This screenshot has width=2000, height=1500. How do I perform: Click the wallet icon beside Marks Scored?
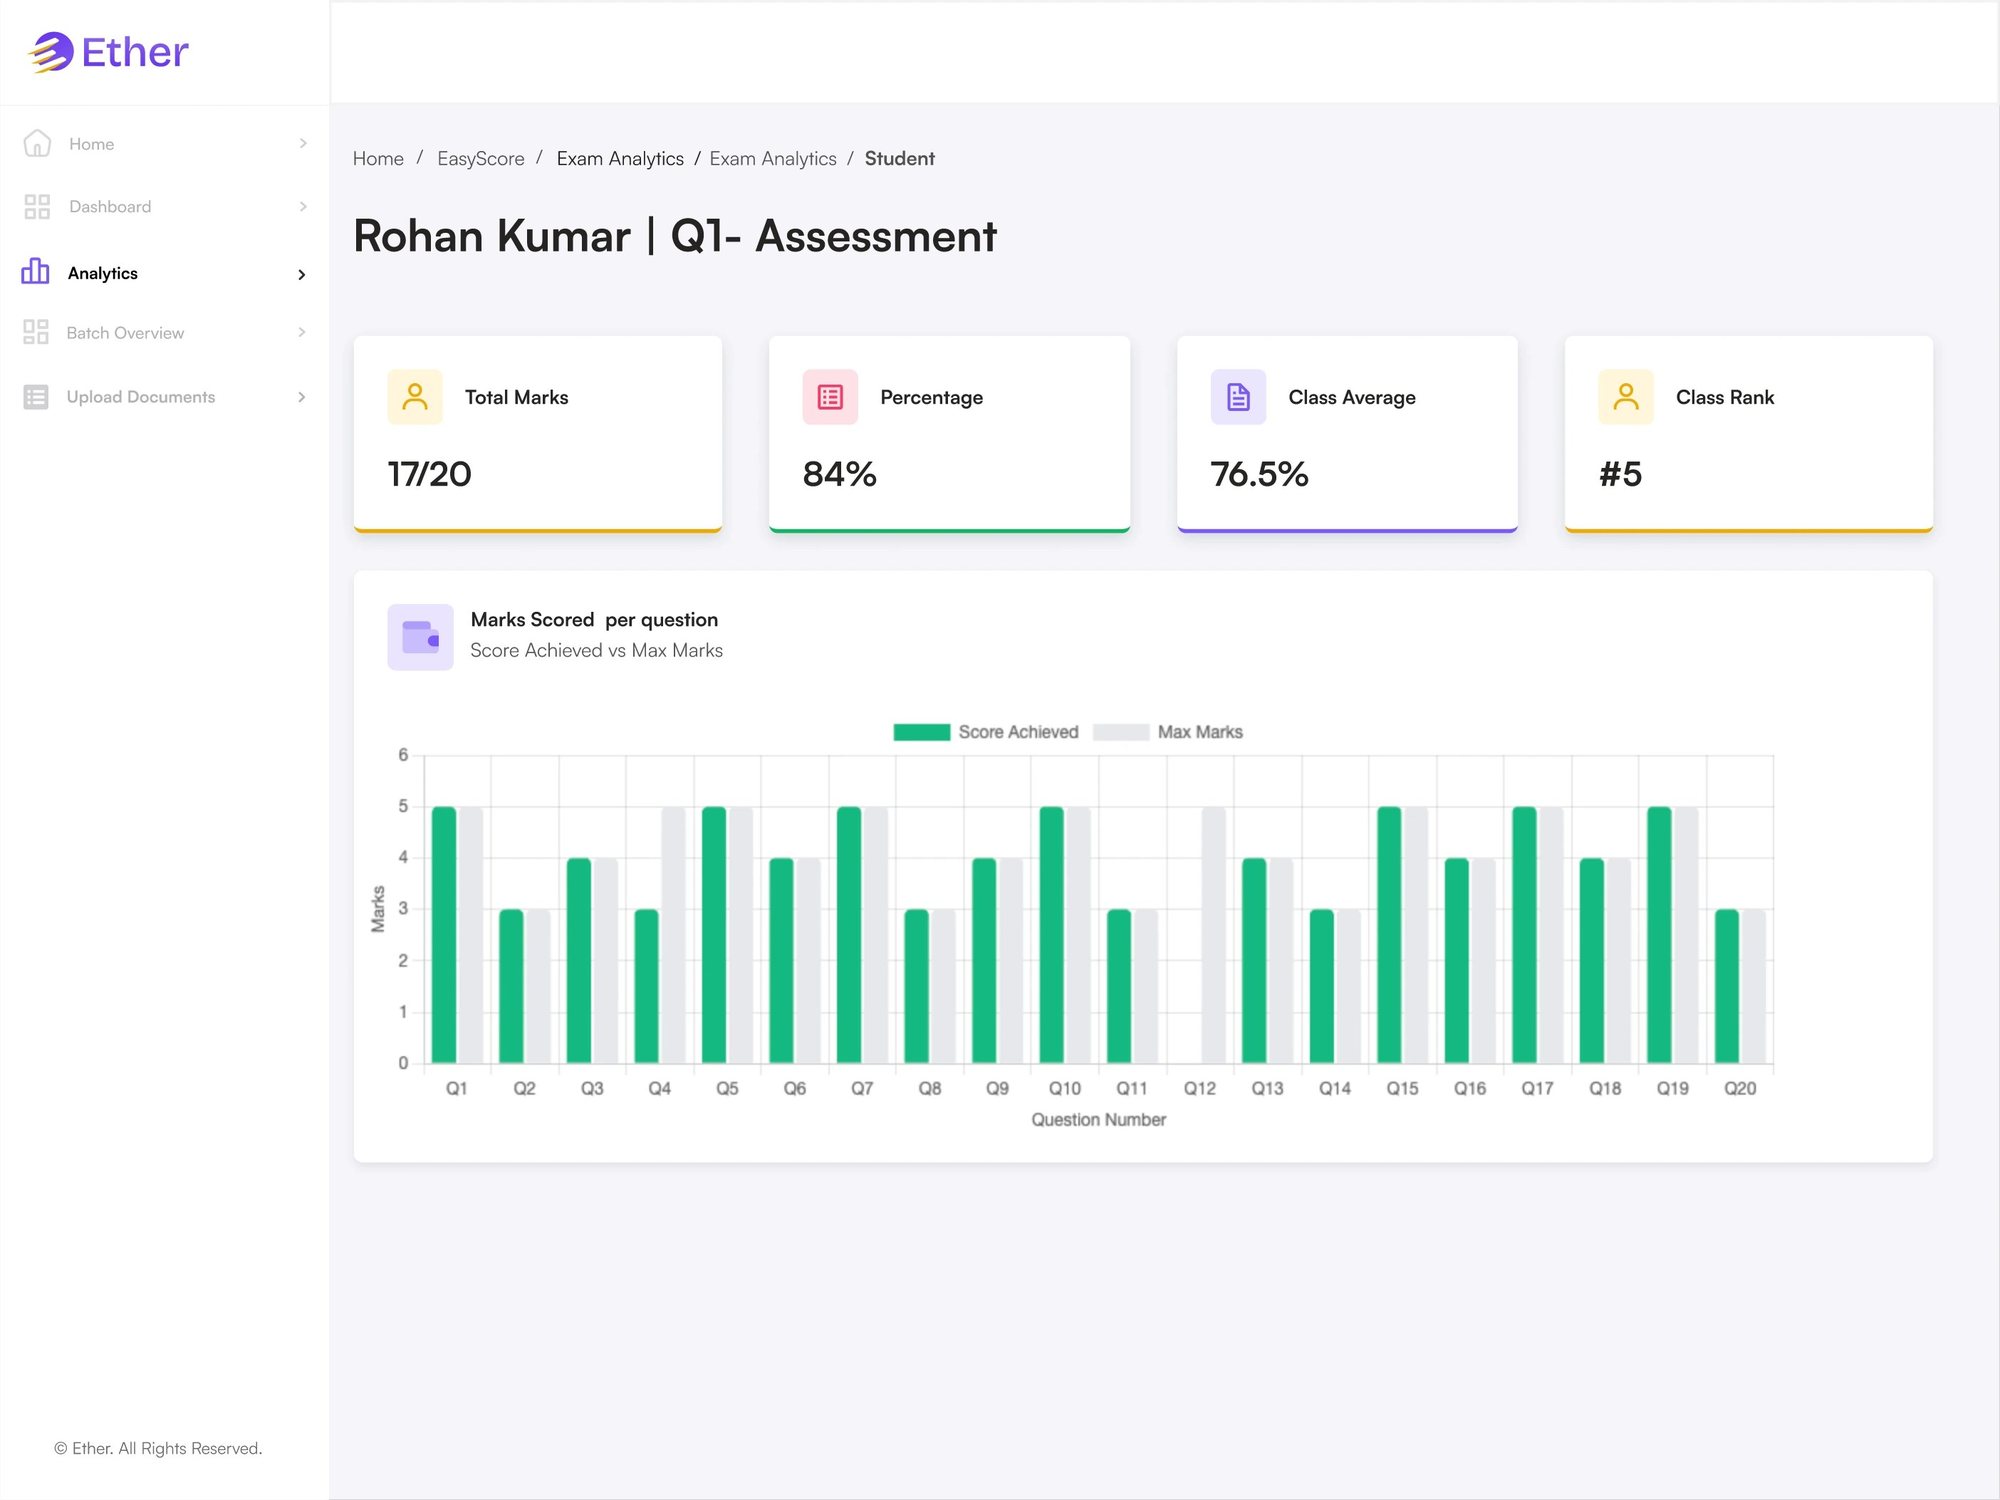click(x=420, y=637)
